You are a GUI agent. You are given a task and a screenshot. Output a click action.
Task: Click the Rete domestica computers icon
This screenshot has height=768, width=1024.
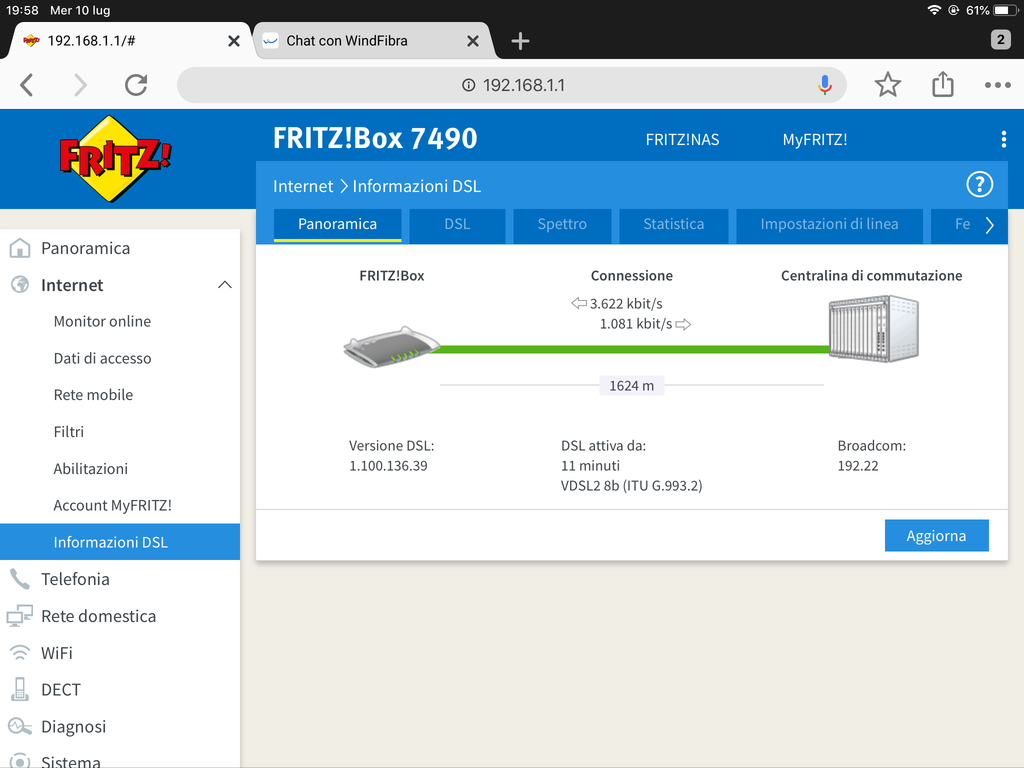(20, 616)
